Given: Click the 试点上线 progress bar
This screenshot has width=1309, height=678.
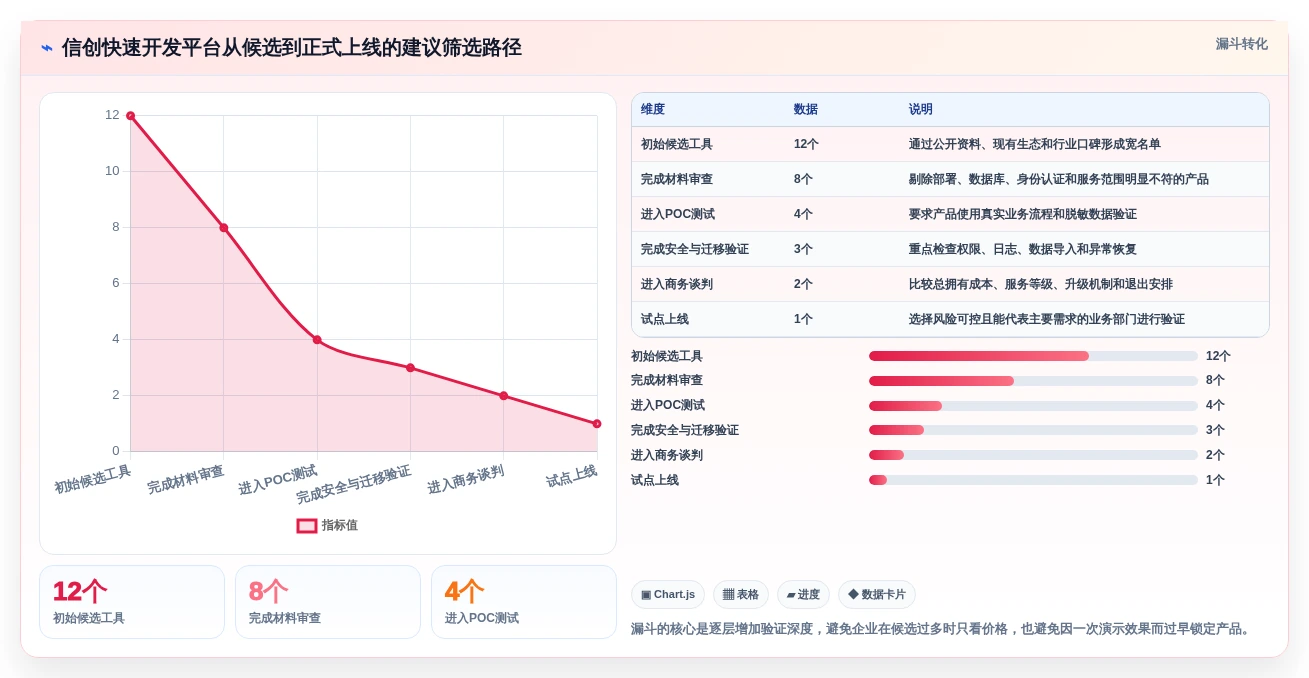Looking at the screenshot, I should [1033, 480].
